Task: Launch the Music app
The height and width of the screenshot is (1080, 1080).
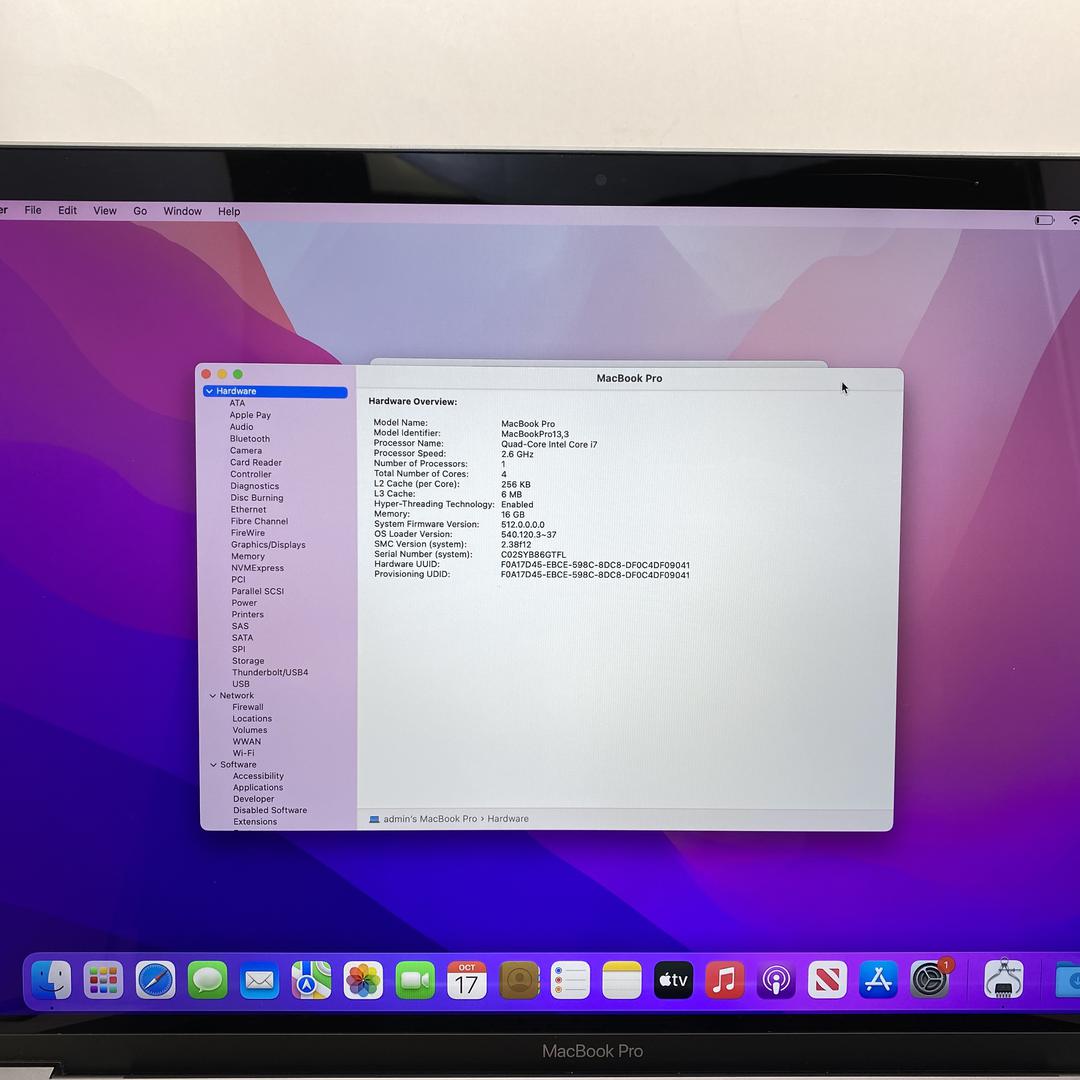Action: point(724,980)
